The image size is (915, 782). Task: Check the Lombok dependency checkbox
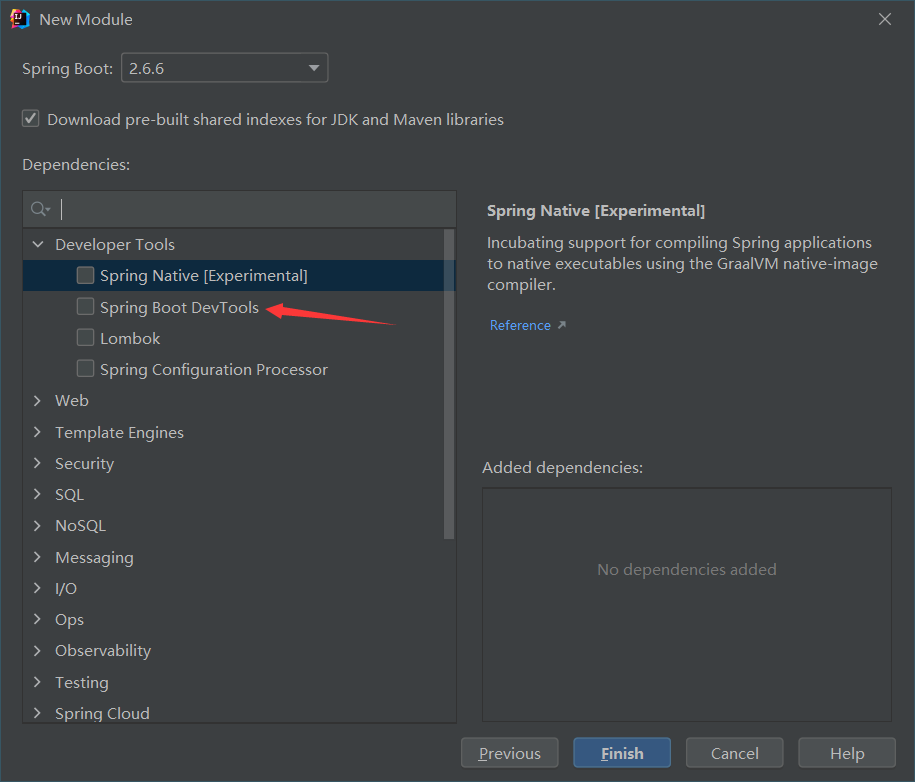click(x=85, y=338)
